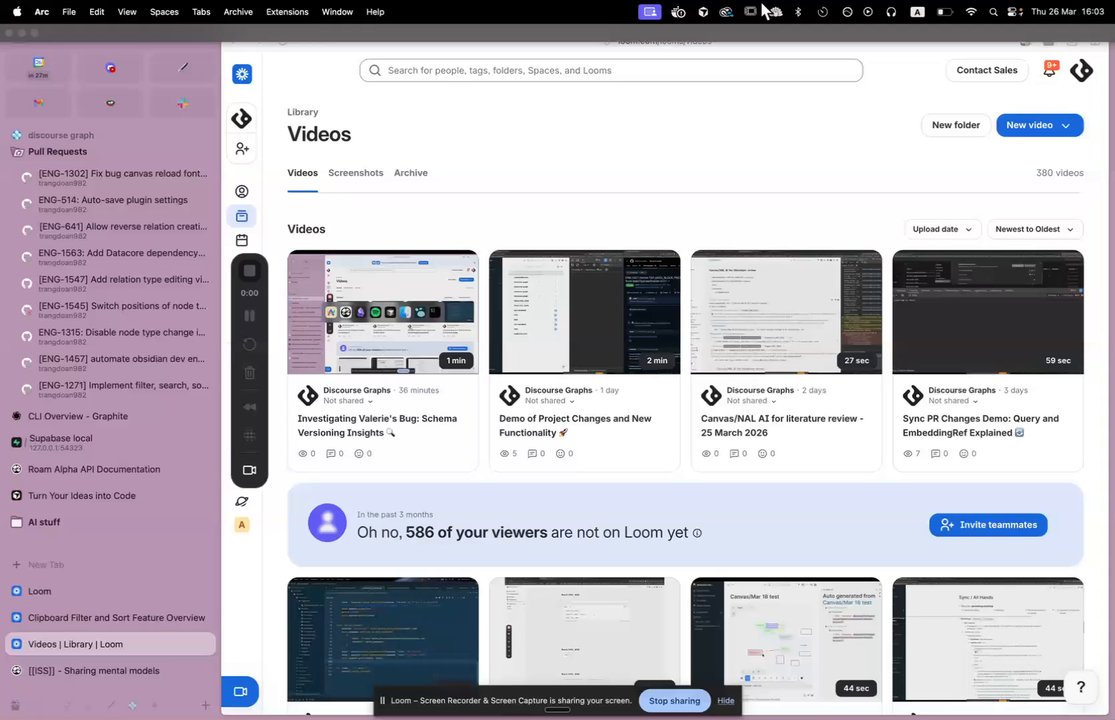Open the Spaces menu in menu bar
The width and height of the screenshot is (1115, 720).
coord(164,11)
